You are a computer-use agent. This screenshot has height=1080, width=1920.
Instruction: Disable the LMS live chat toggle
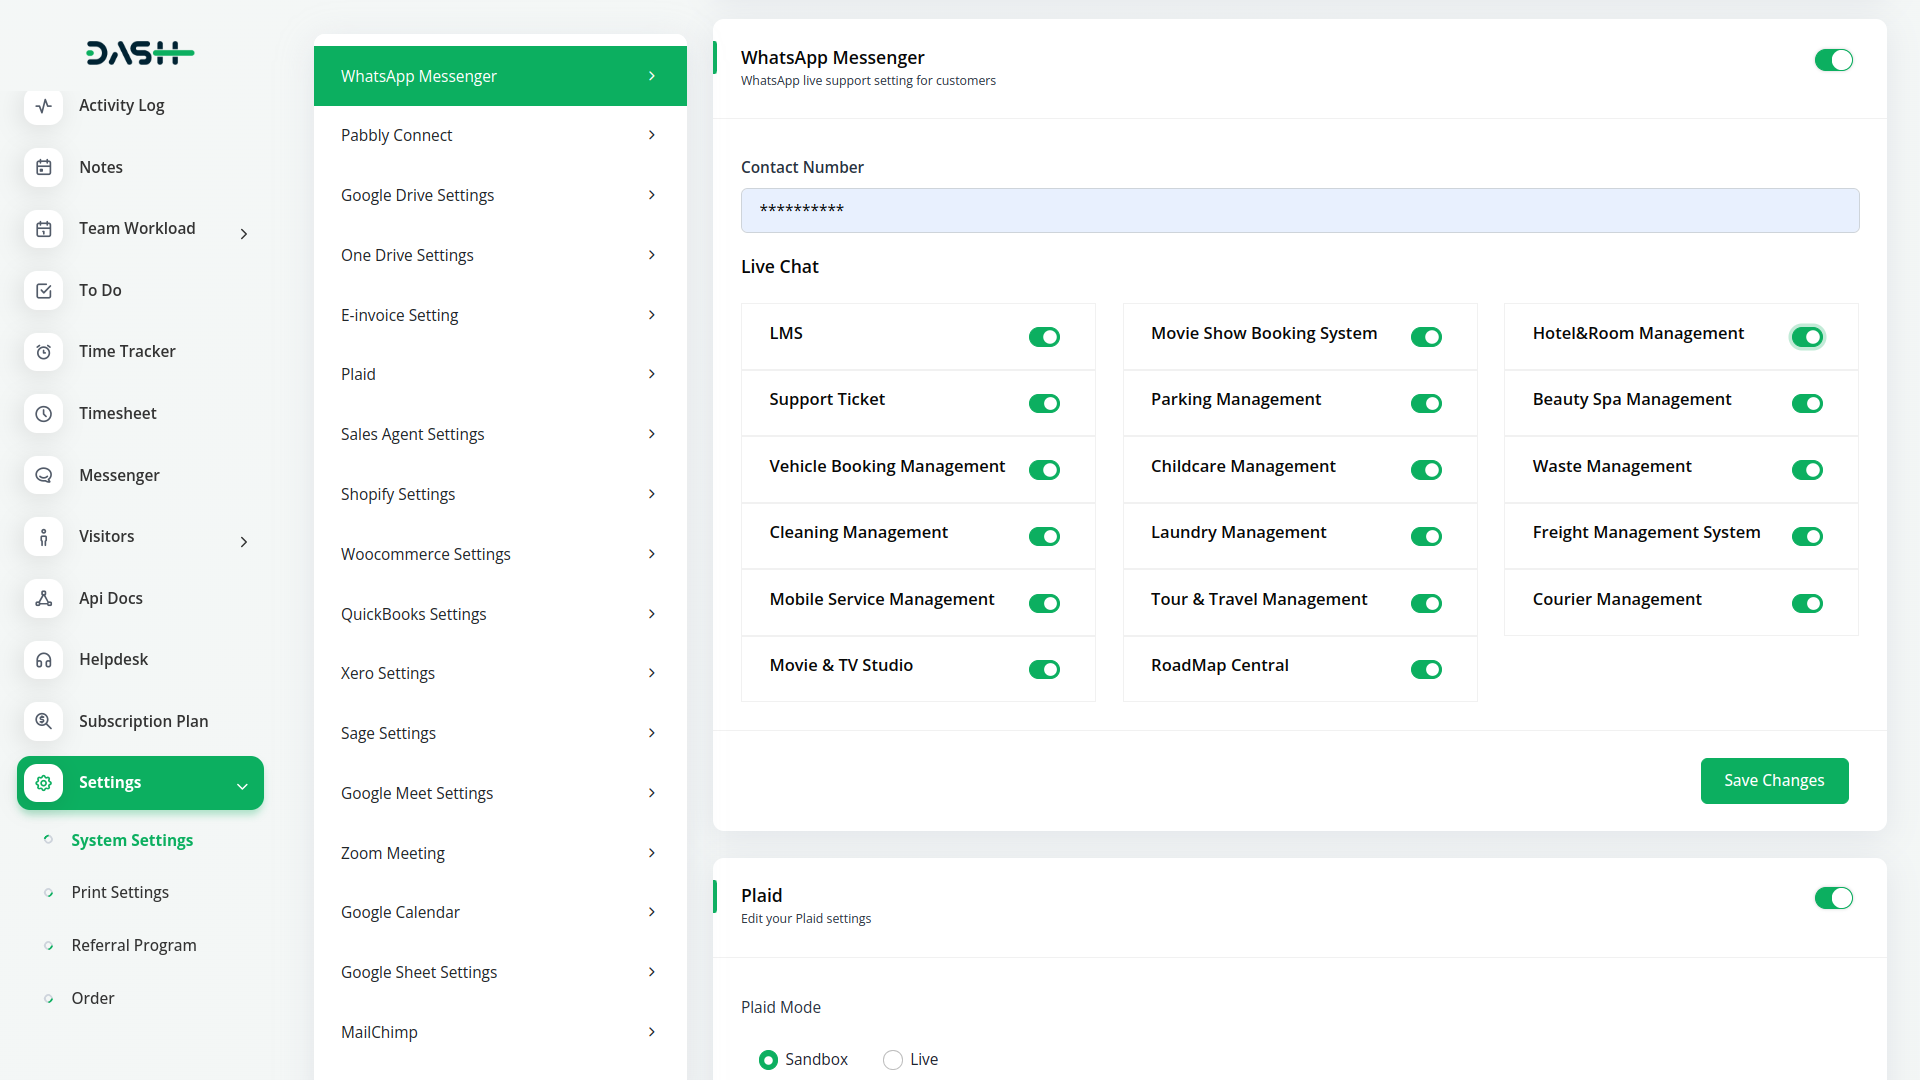[x=1044, y=337]
